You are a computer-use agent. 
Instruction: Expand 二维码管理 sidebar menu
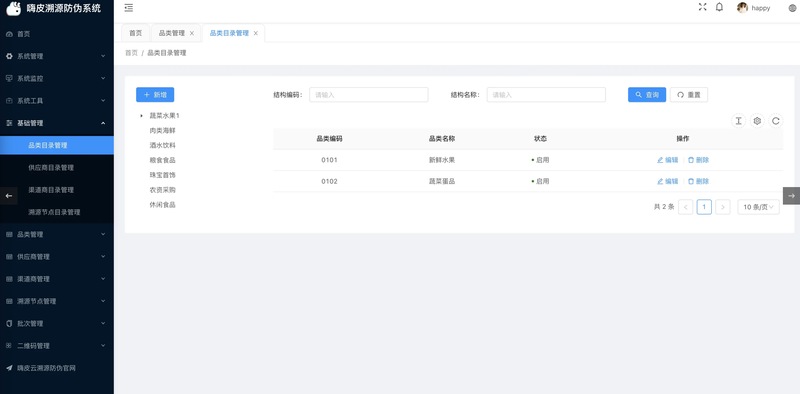coord(57,346)
